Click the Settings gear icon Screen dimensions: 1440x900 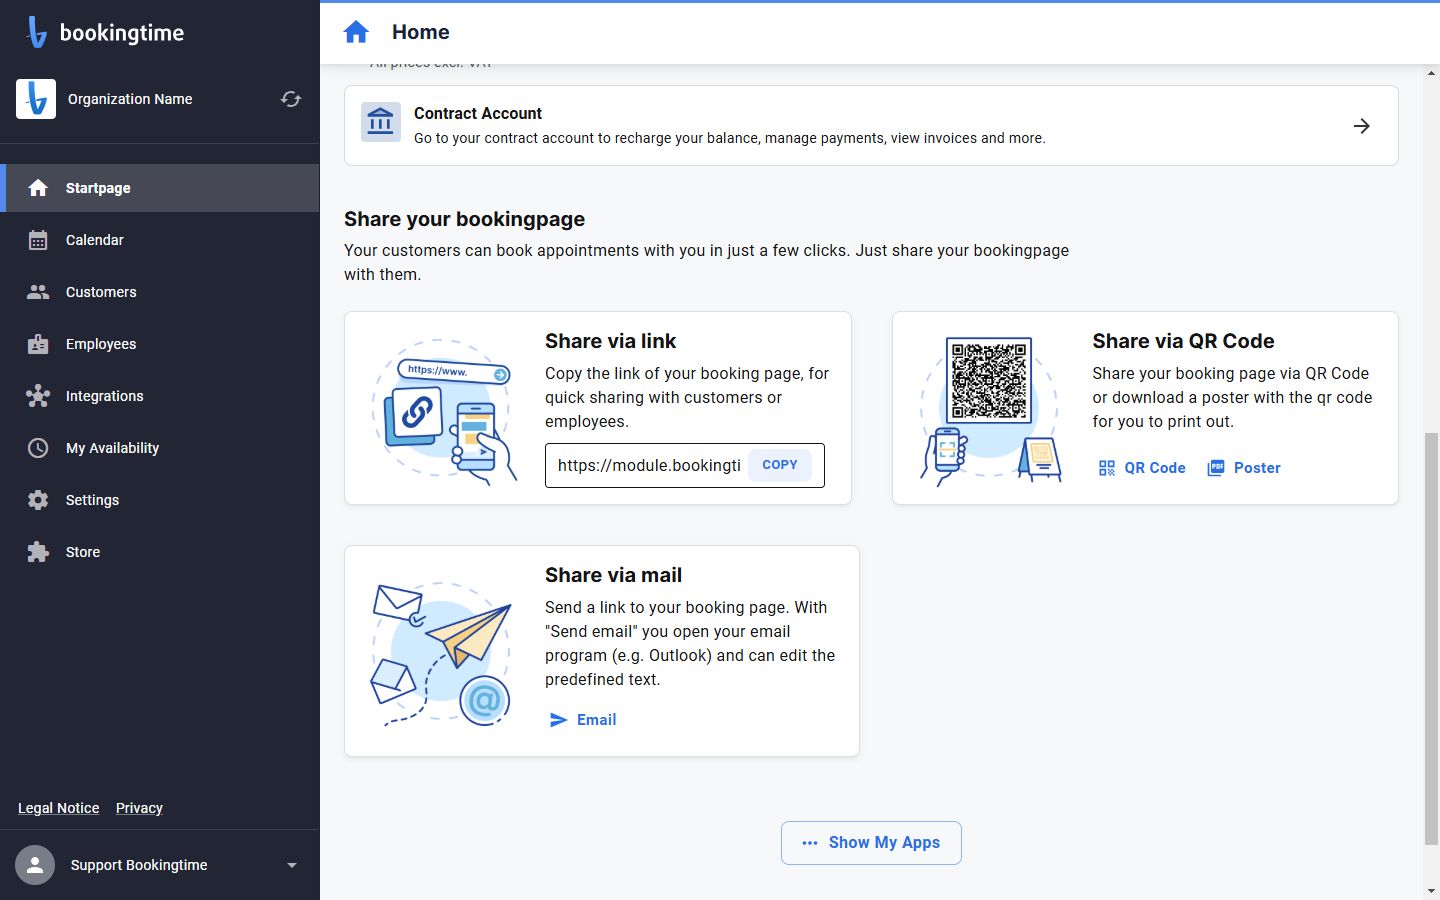pos(38,500)
